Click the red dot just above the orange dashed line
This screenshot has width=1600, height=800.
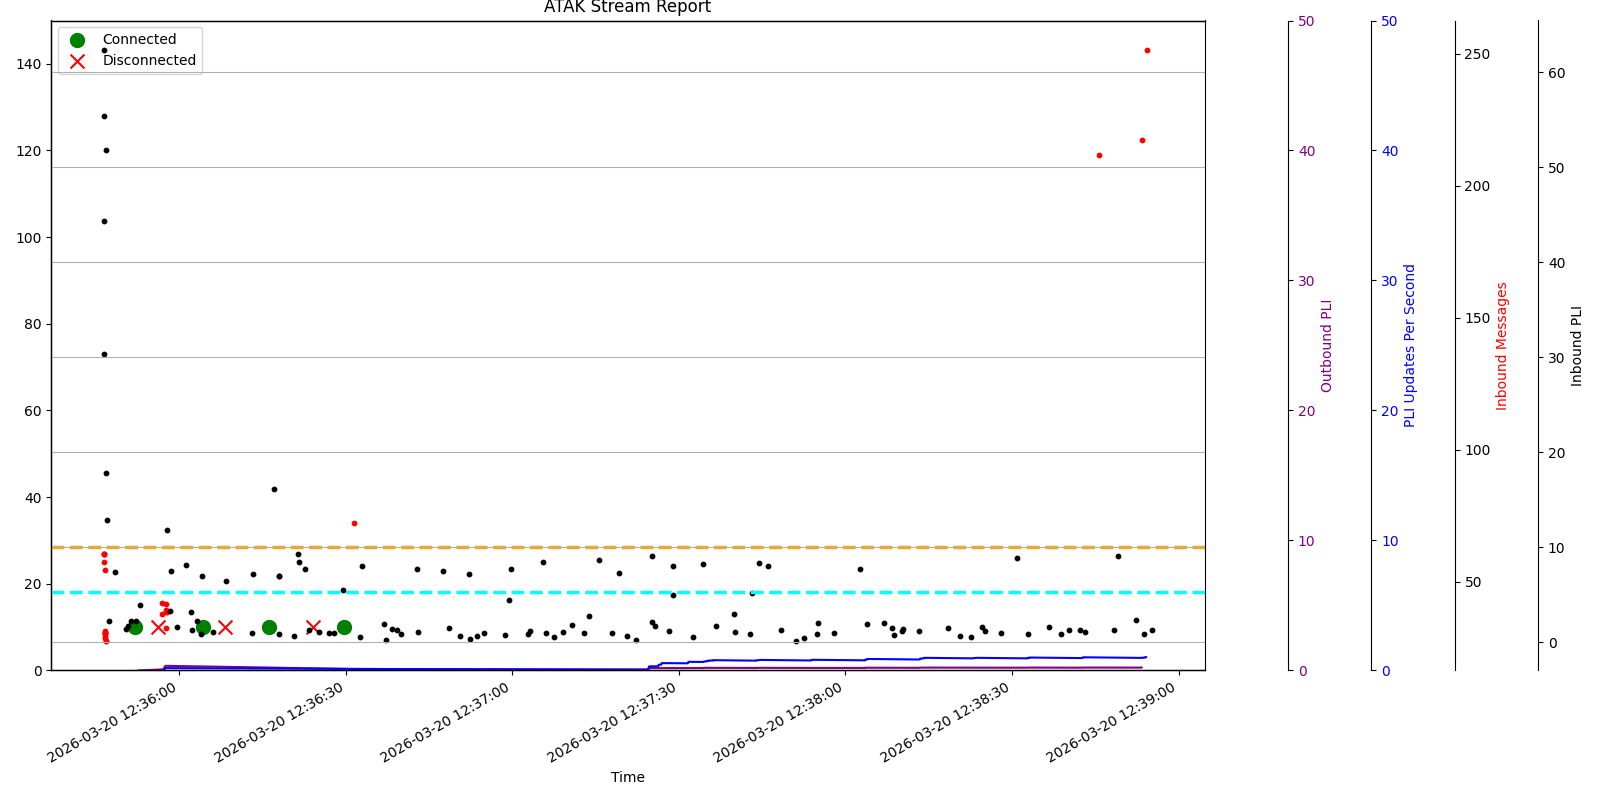[354, 523]
